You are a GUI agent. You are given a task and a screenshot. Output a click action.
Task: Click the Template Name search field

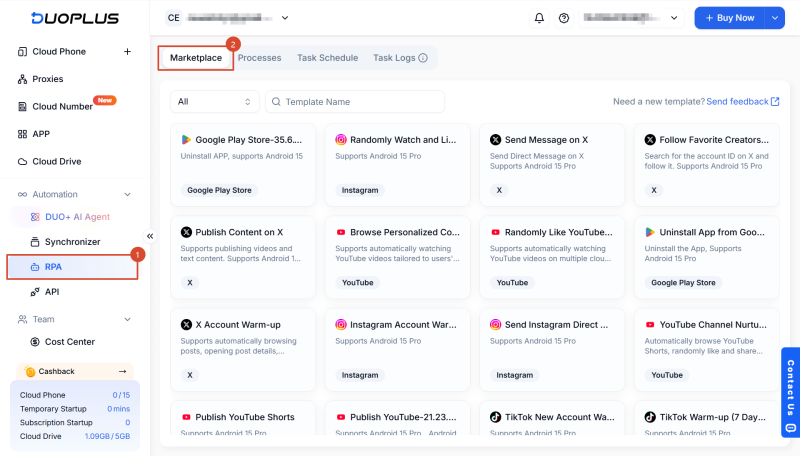(x=355, y=102)
